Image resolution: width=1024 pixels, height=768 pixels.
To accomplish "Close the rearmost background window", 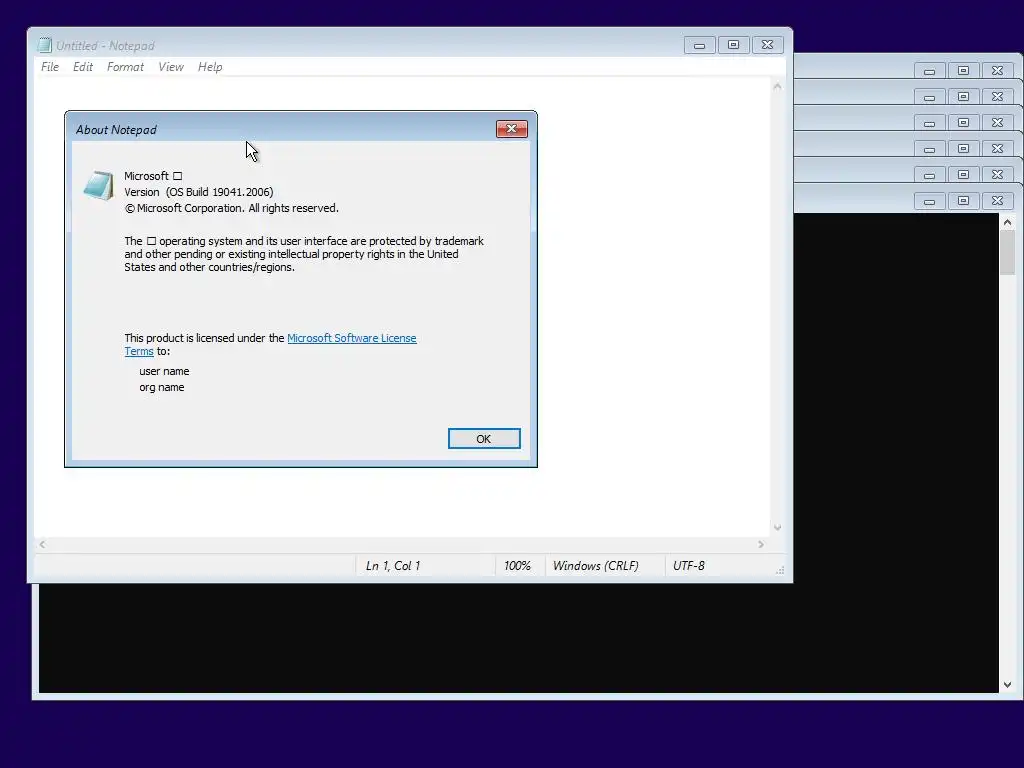I will click(997, 70).
